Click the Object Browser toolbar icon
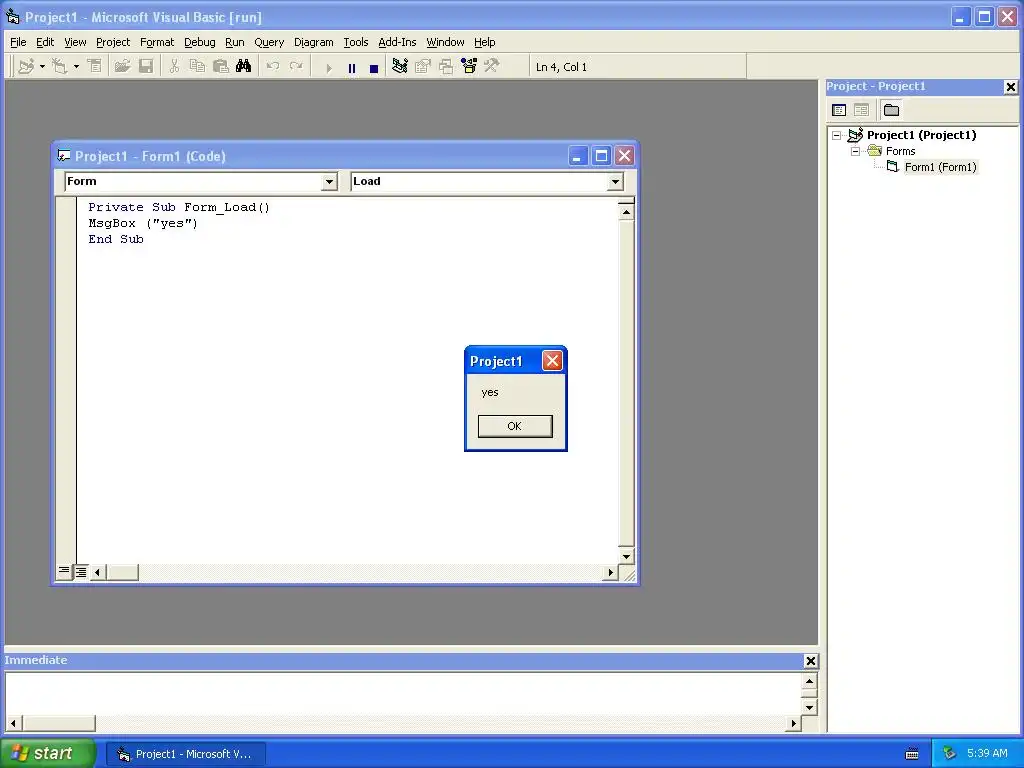This screenshot has width=1024, height=768. (469, 67)
